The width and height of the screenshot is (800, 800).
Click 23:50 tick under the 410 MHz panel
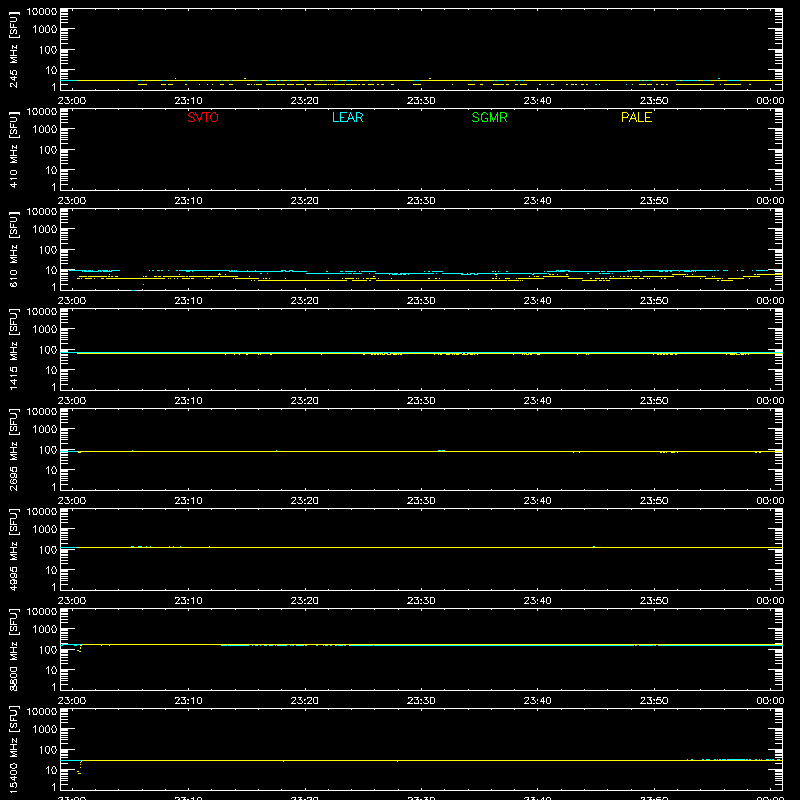654,201
